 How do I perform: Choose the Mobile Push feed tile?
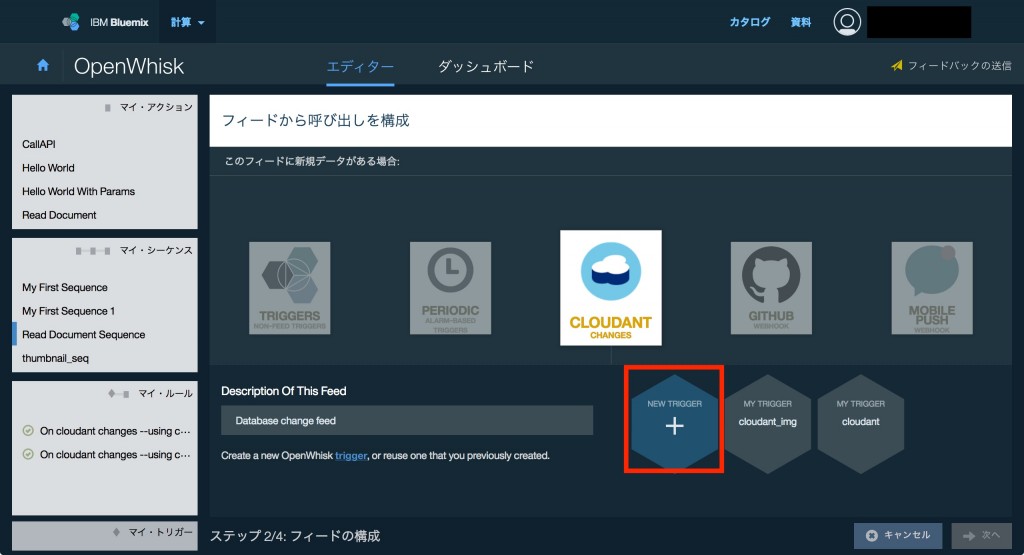click(x=932, y=288)
